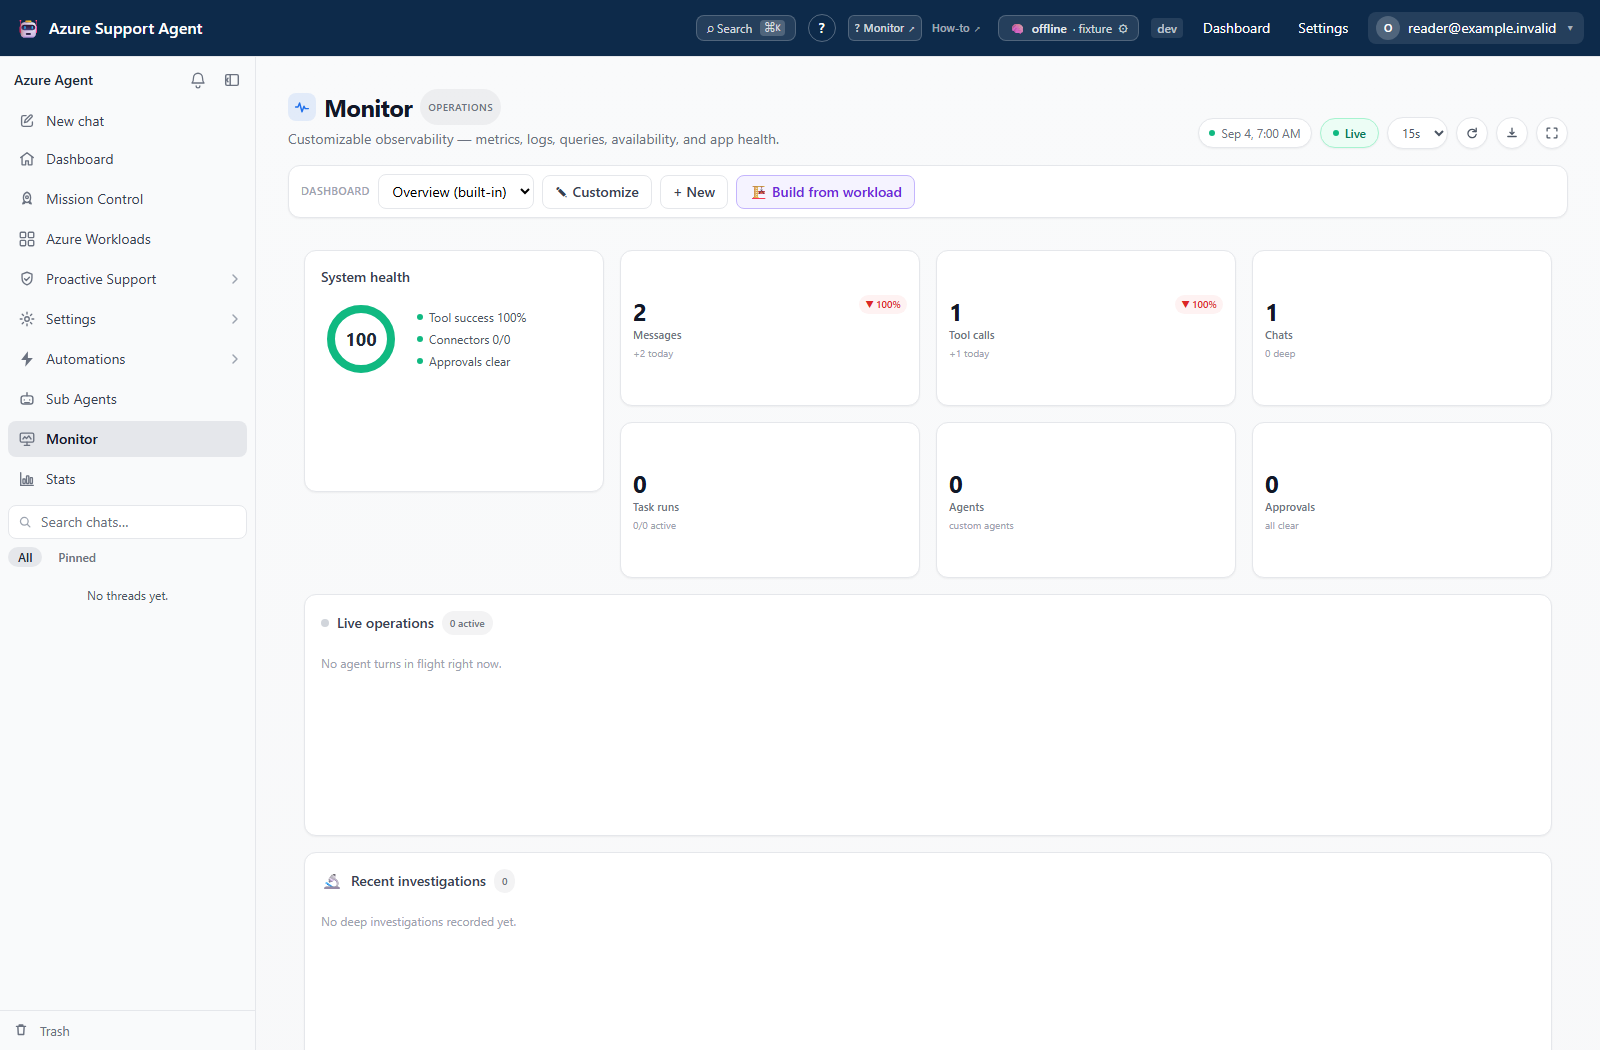The height and width of the screenshot is (1050, 1600).
Task: Click the Tool calls metric card
Action: point(1086,328)
